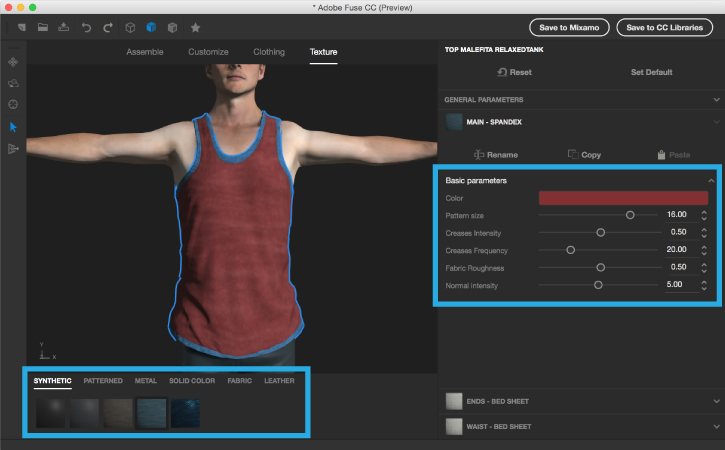The width and height of the screenshot is (725, 450).
Task: Select the Fabric material category
Action: click(x=240, y=381)
